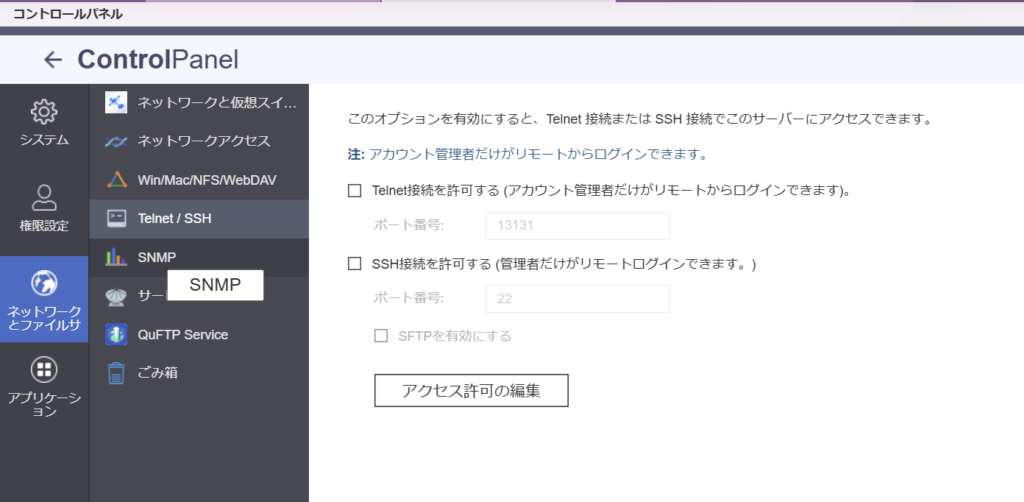1024x502 pixels.
Task: Click the QuFTP Service icon
Action: pos(117,335)
